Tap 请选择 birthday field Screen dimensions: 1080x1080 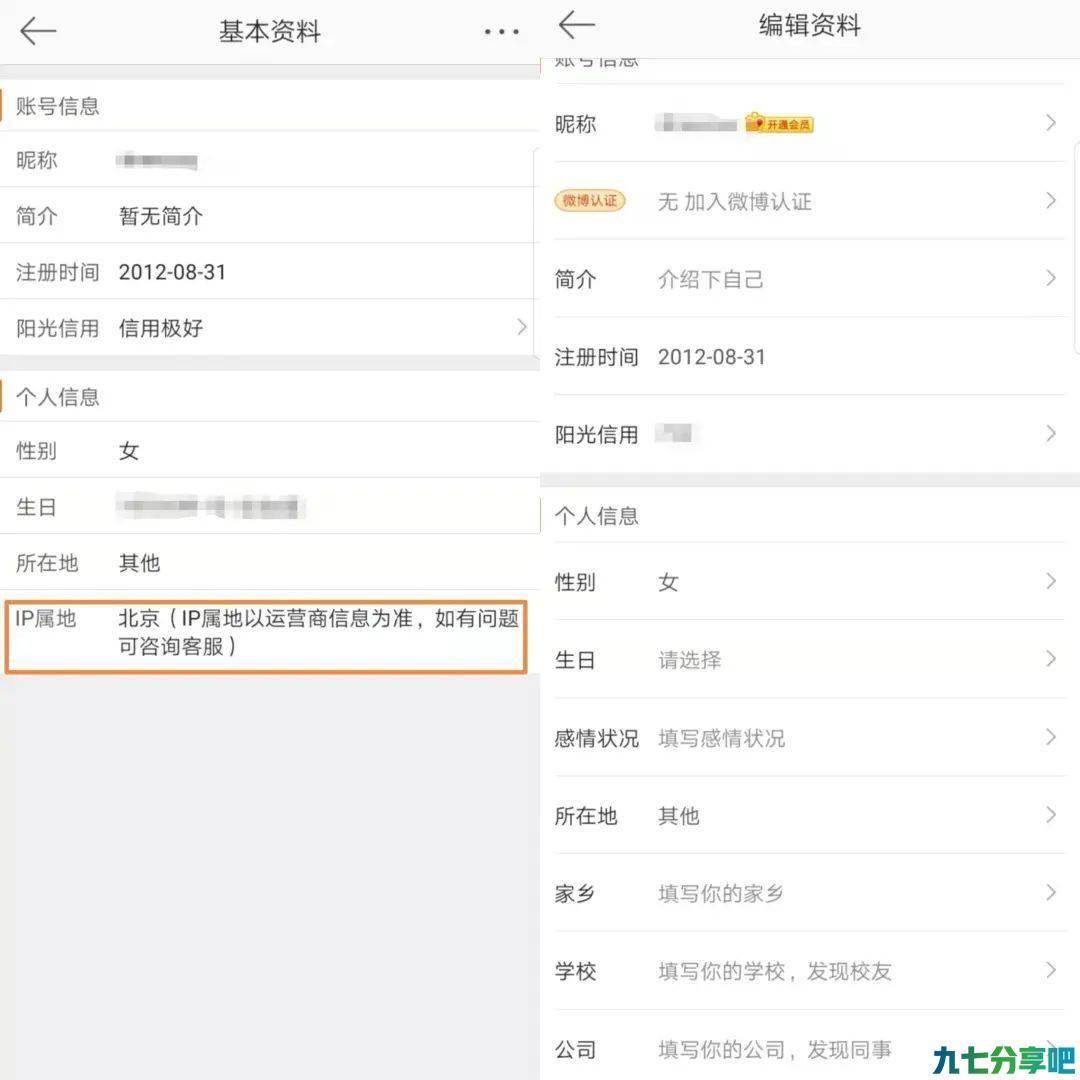pyautogui.click(x=689, y=660)
